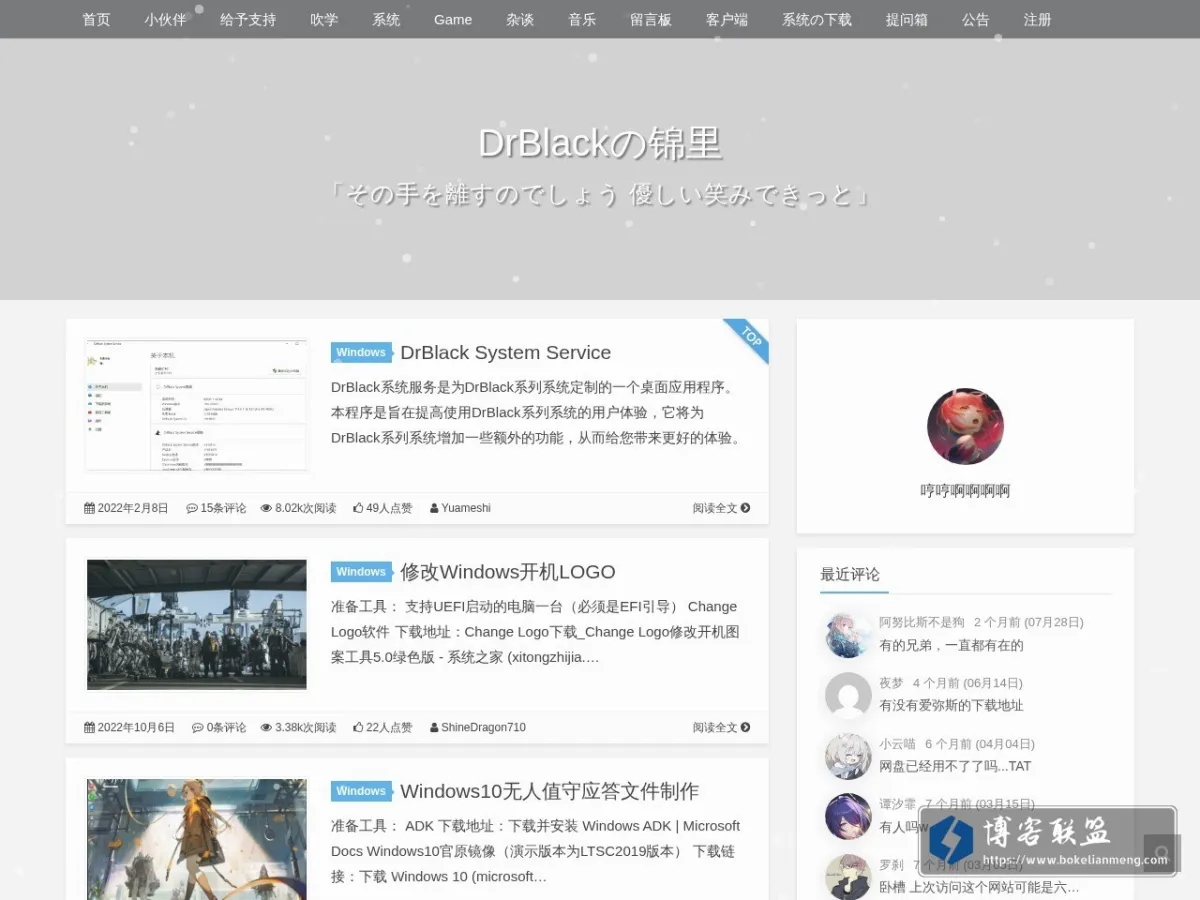This screenshot has width=1200, height=900.
Task: Click the eye icon beside 8.02k次阅读
Action: [266, 508]
